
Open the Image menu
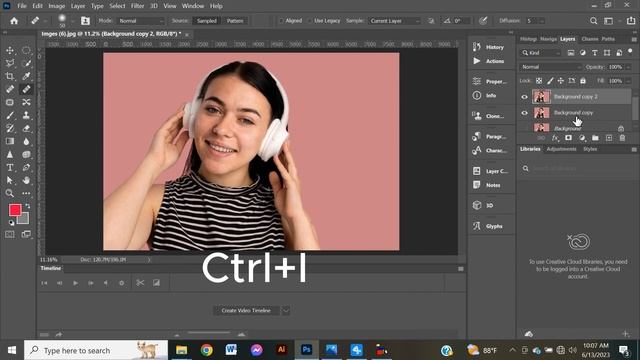56,6
